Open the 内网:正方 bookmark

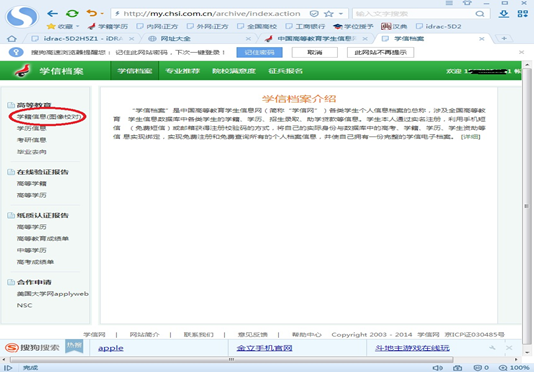click(157, 26)
